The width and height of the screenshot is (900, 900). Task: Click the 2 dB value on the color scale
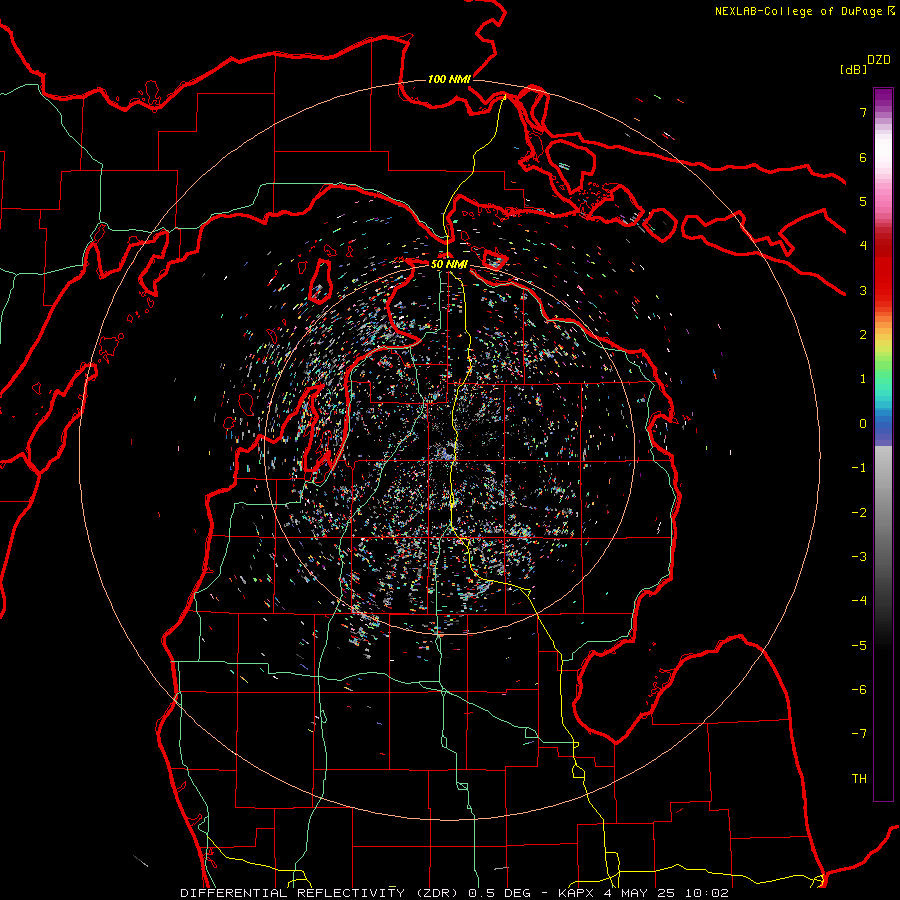pos(863,335)
